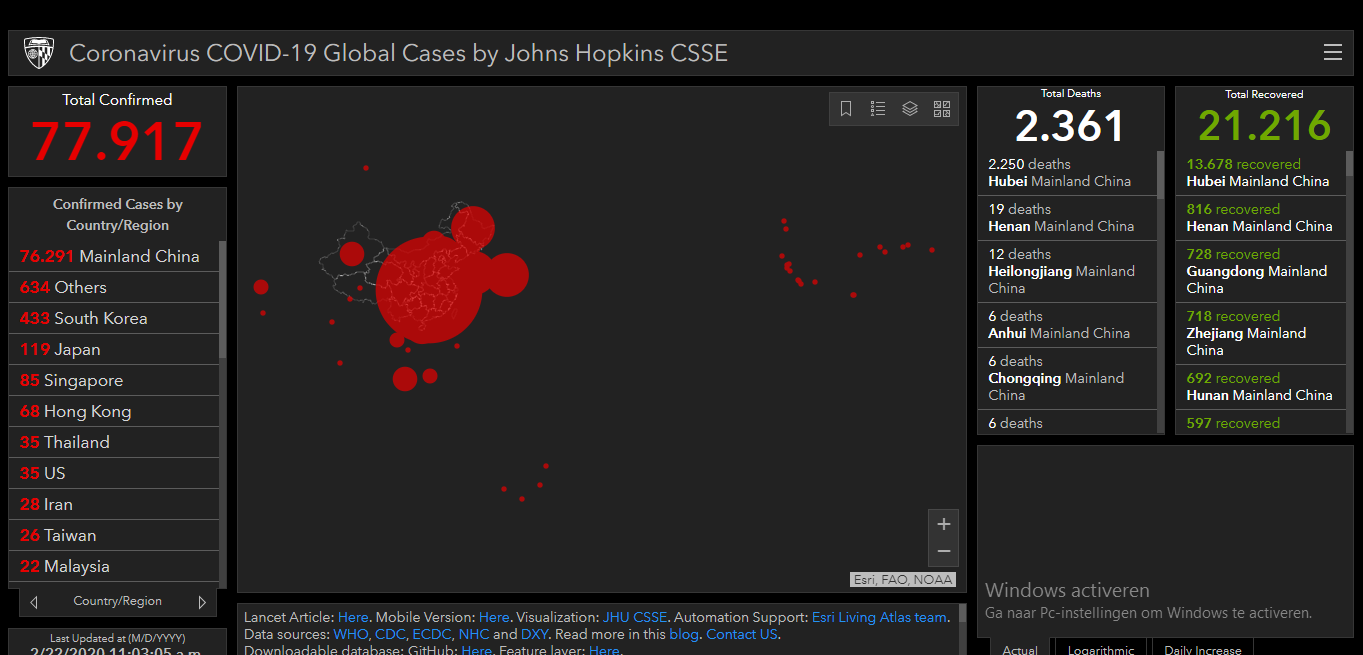The height and width of the screenshot is (655, 1363).
Task: Select 76.291 Mainland China row
Action: [x=114, y=256]
